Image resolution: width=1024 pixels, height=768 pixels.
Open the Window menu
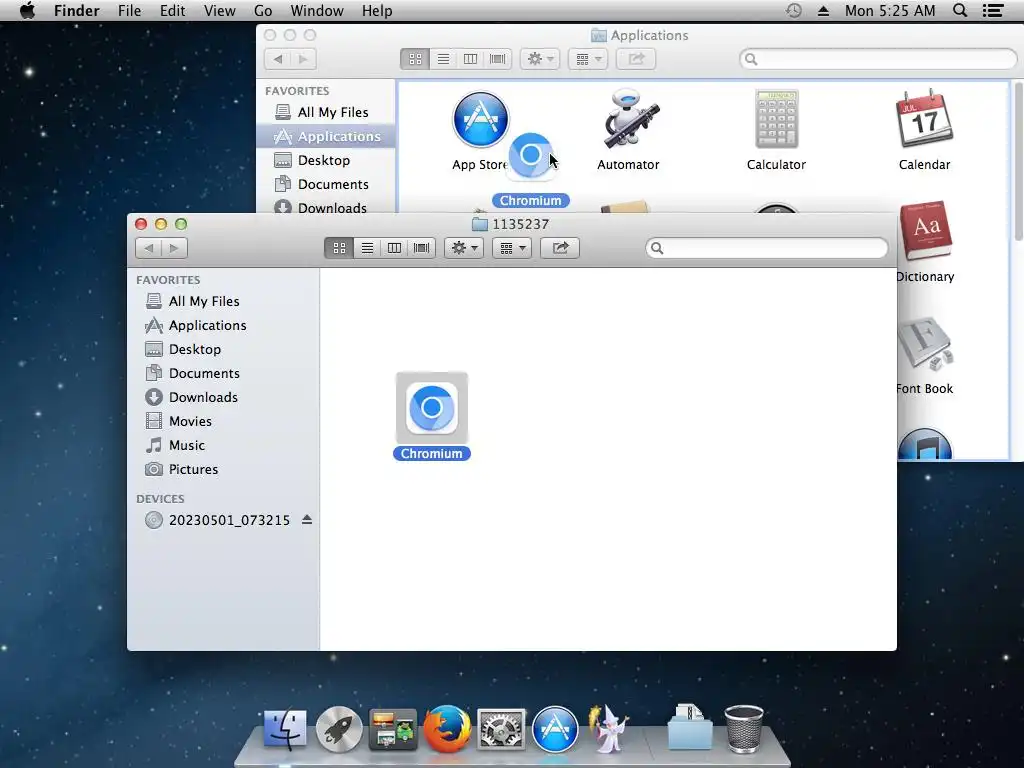tap(317, 11)
